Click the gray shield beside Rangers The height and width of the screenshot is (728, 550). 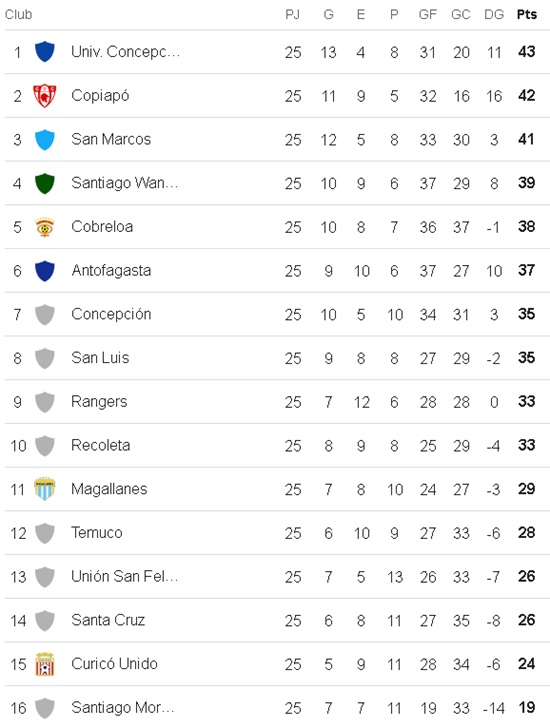pyautogui.click(x=45, y=402)
